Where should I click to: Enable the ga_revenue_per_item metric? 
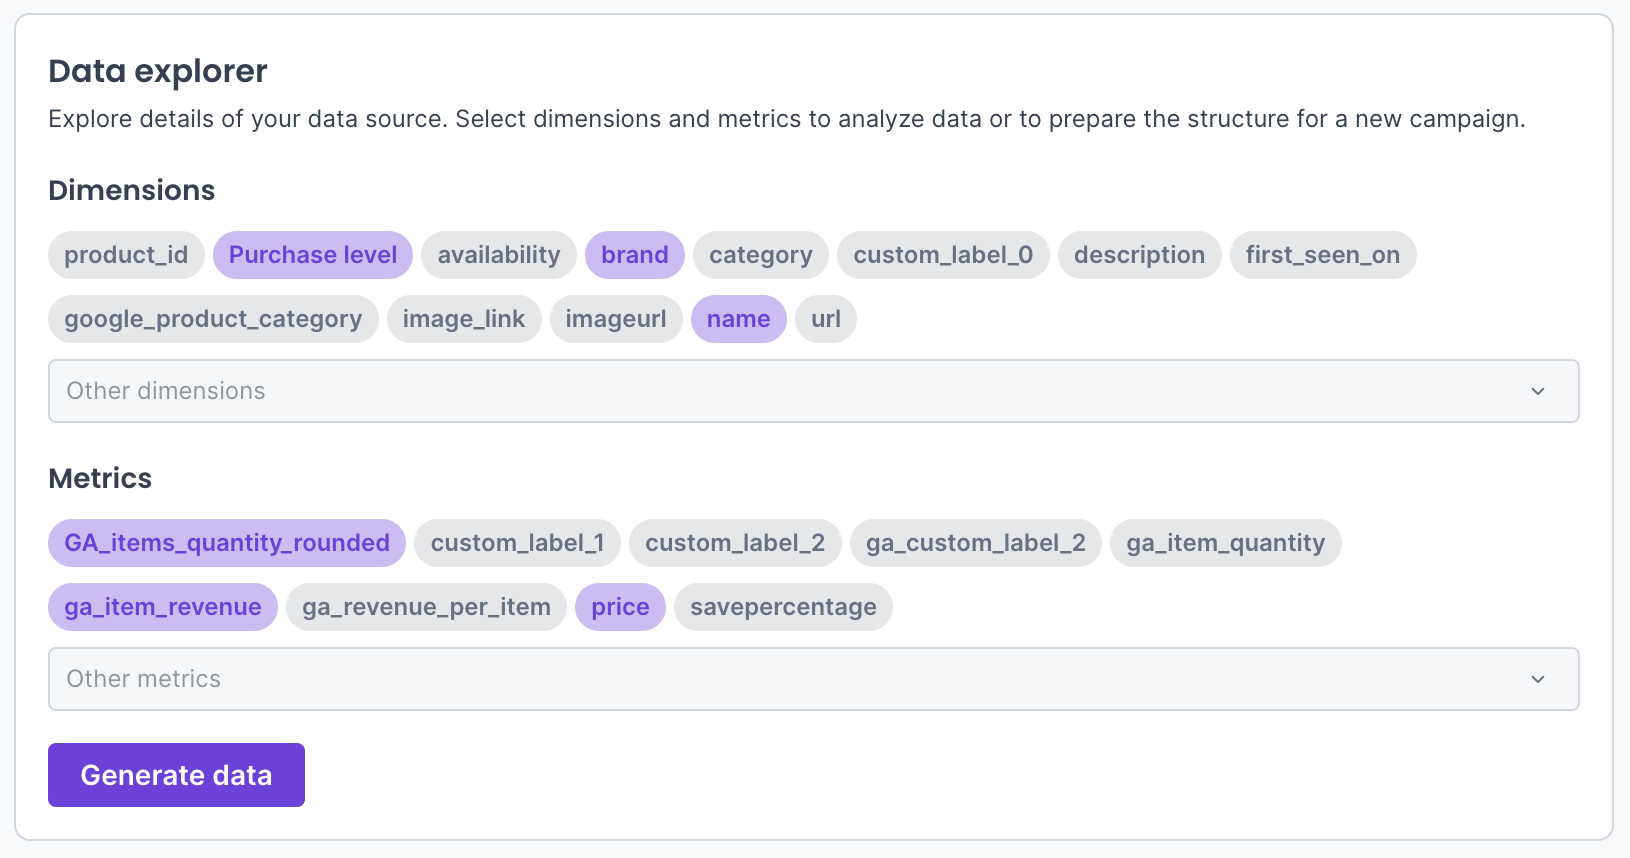coord(426,607)
